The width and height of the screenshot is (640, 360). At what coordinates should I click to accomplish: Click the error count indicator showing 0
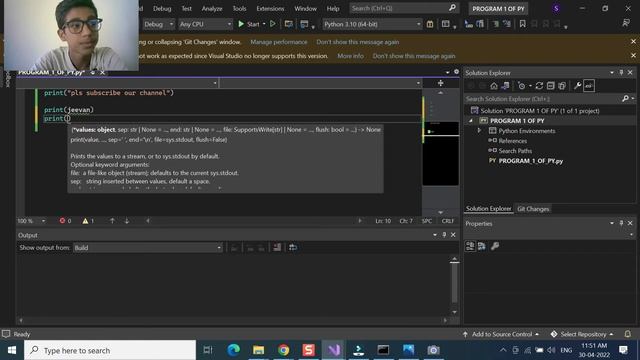pyautogui.click(x=65, y=221)
